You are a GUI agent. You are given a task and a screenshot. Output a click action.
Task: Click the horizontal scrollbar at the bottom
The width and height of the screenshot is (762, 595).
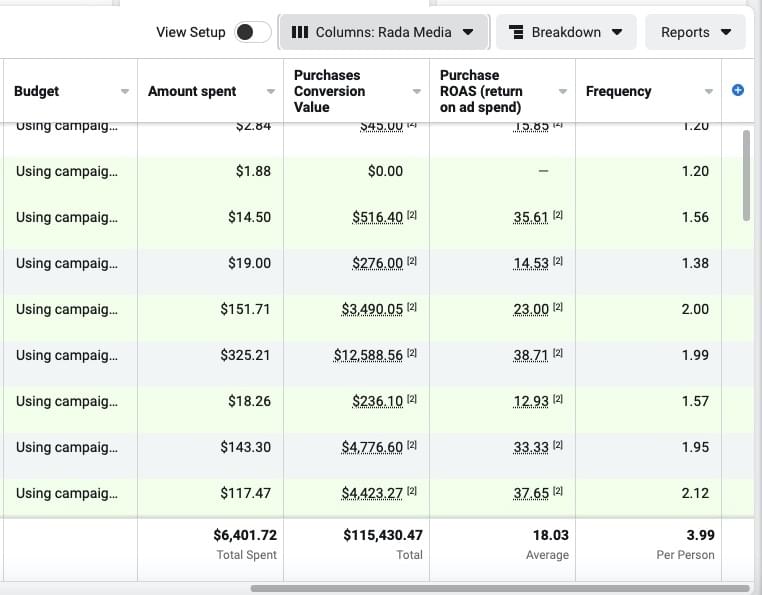click(500, 588)
